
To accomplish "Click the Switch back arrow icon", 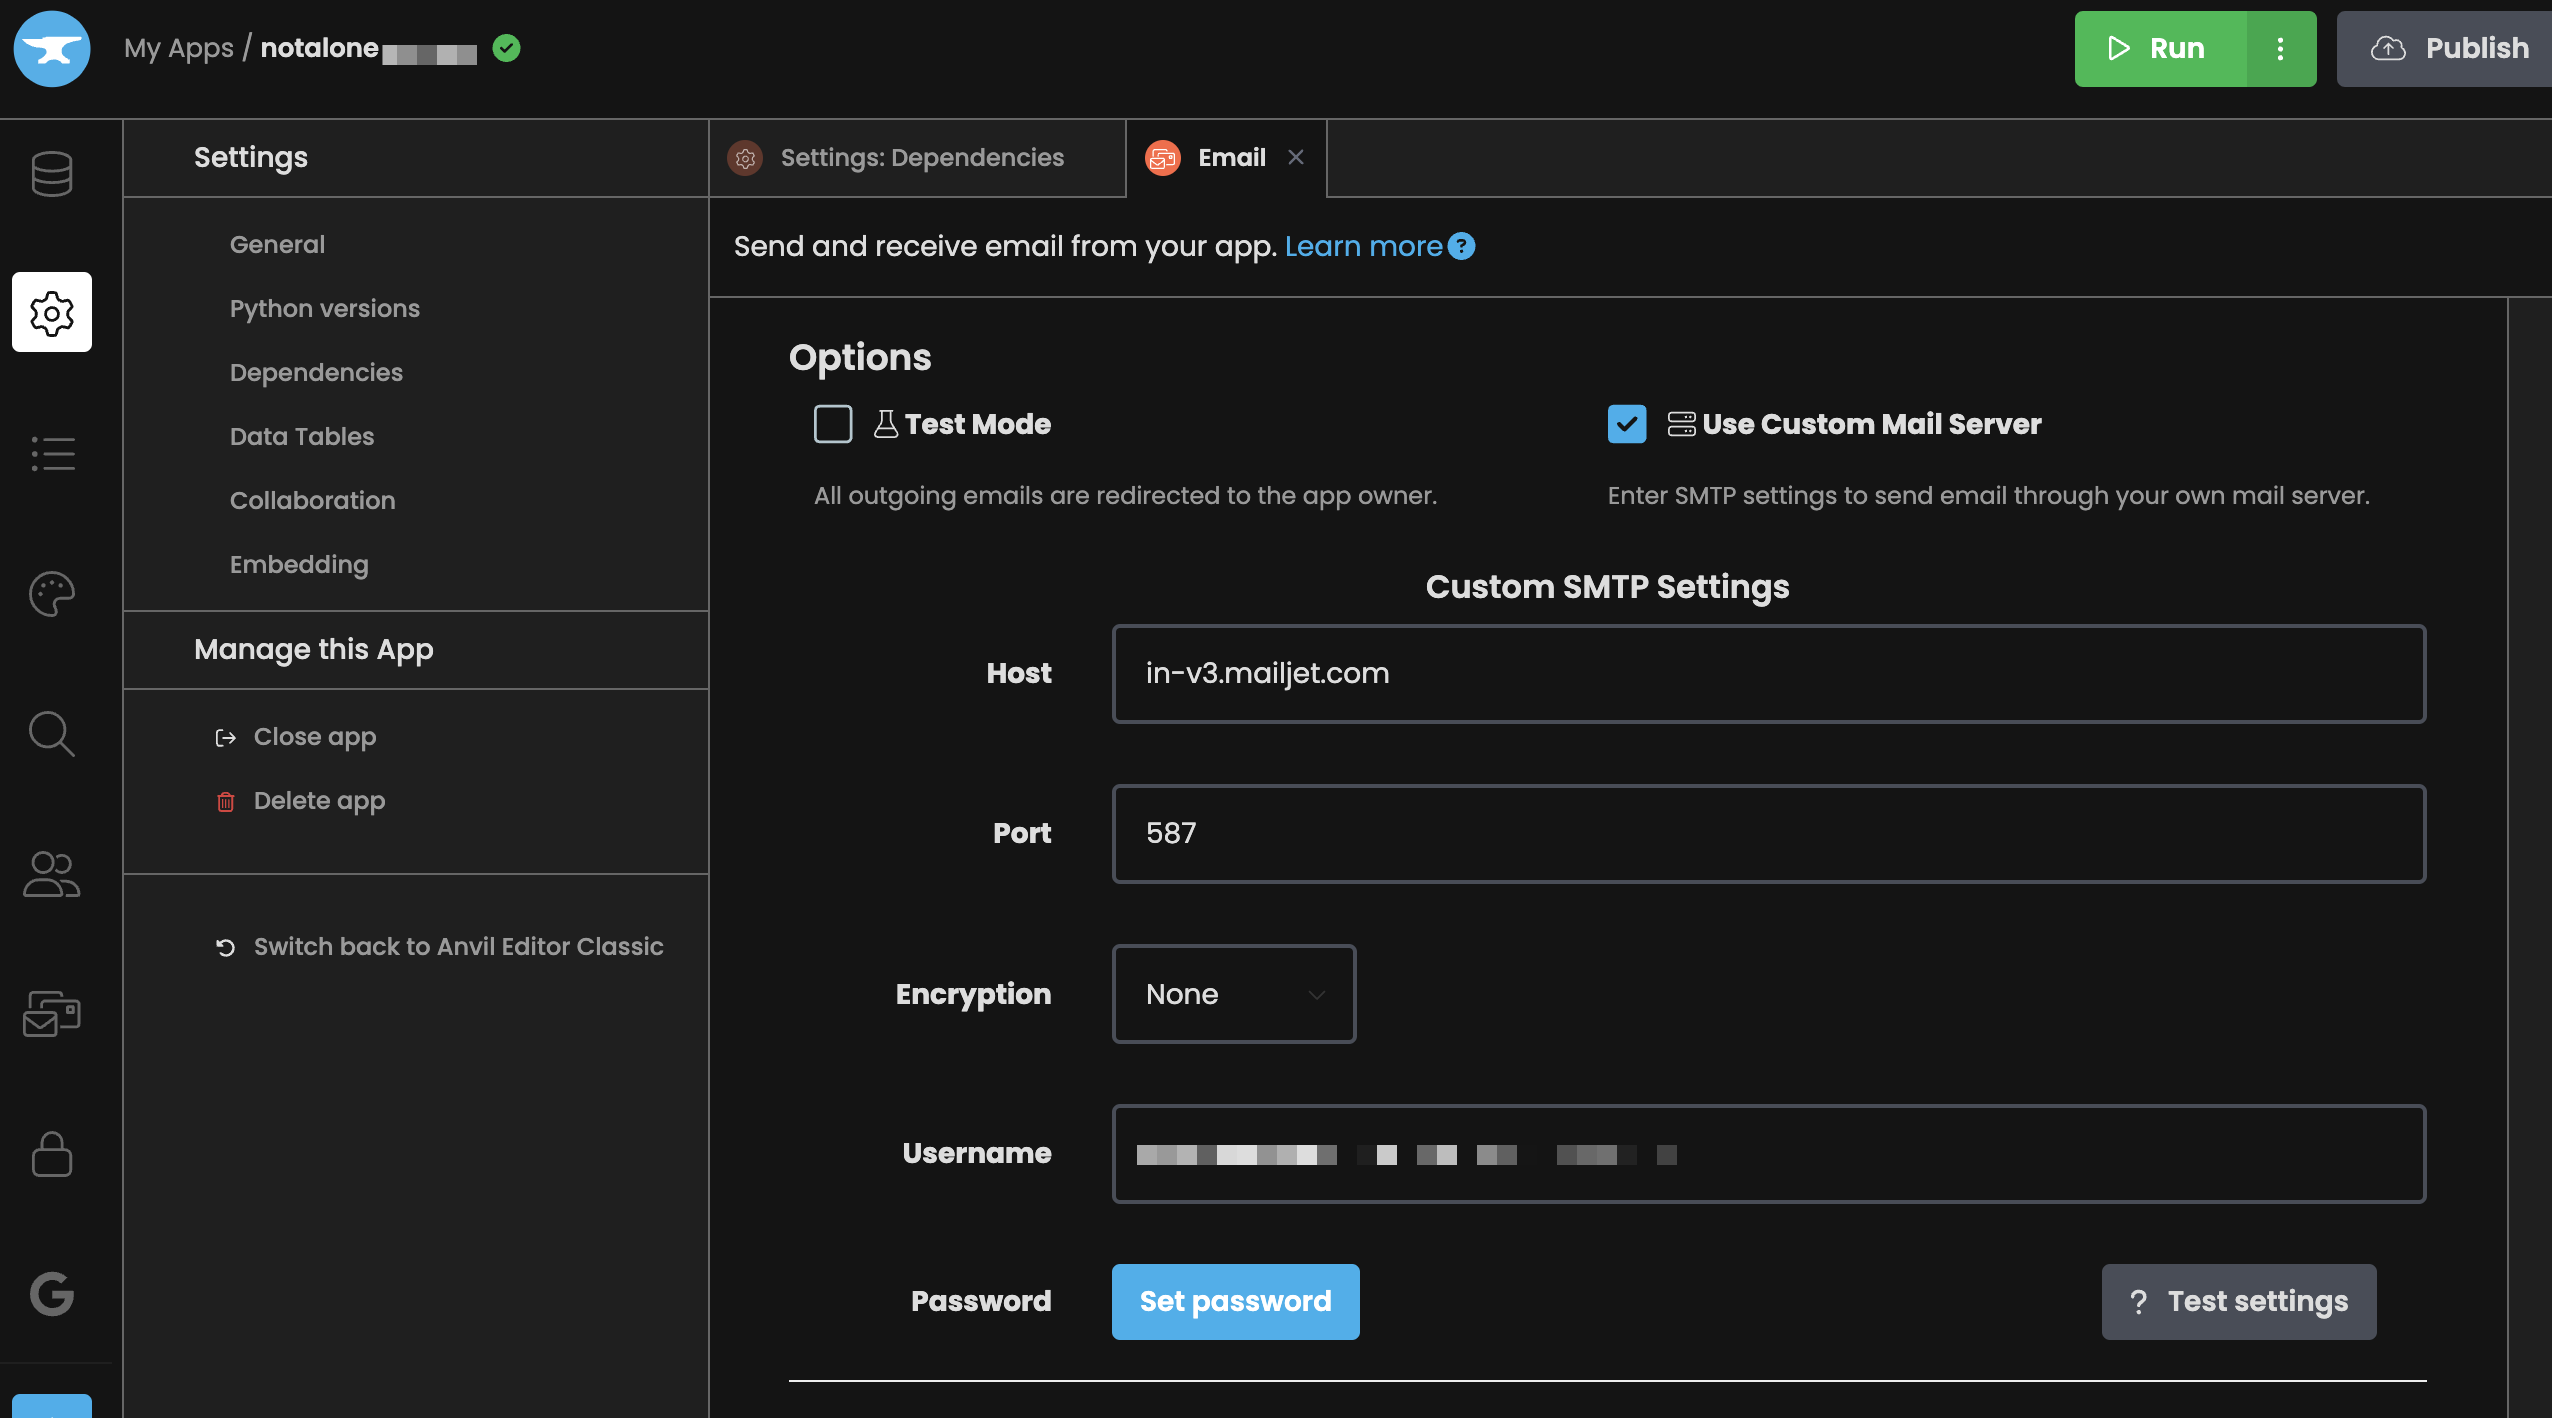I will [226, 947].
